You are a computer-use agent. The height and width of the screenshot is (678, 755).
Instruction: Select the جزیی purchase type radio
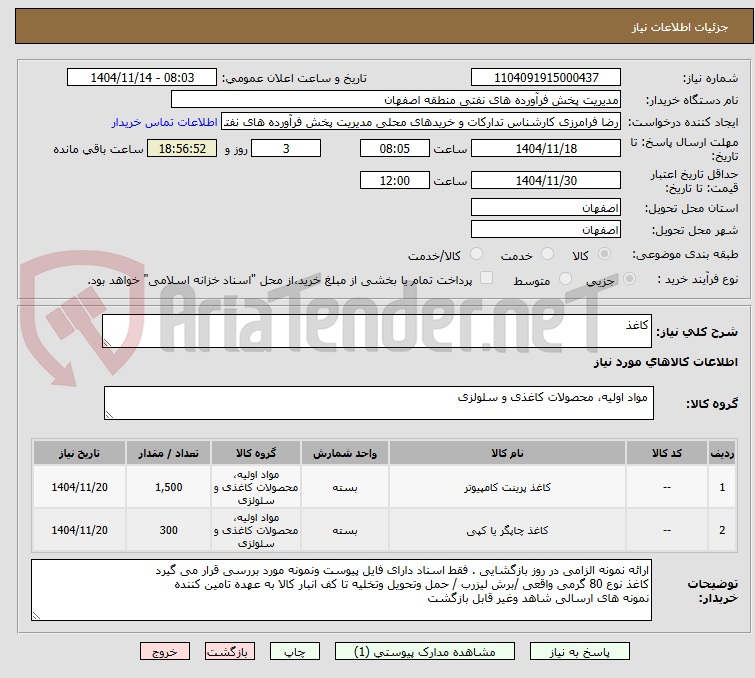(x=629, y=279)
